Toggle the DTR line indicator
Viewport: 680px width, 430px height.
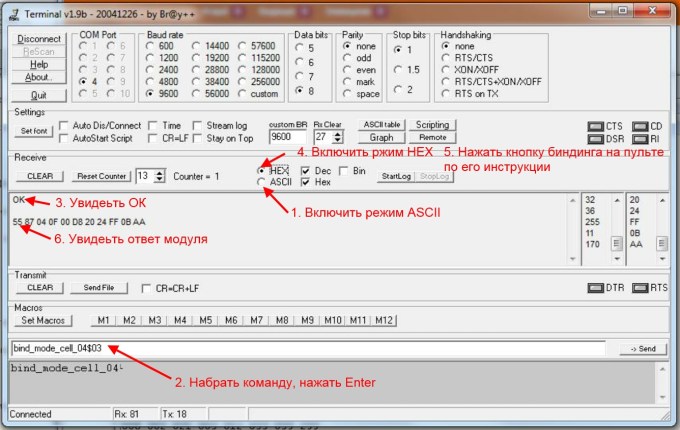[x=595, y=288]
